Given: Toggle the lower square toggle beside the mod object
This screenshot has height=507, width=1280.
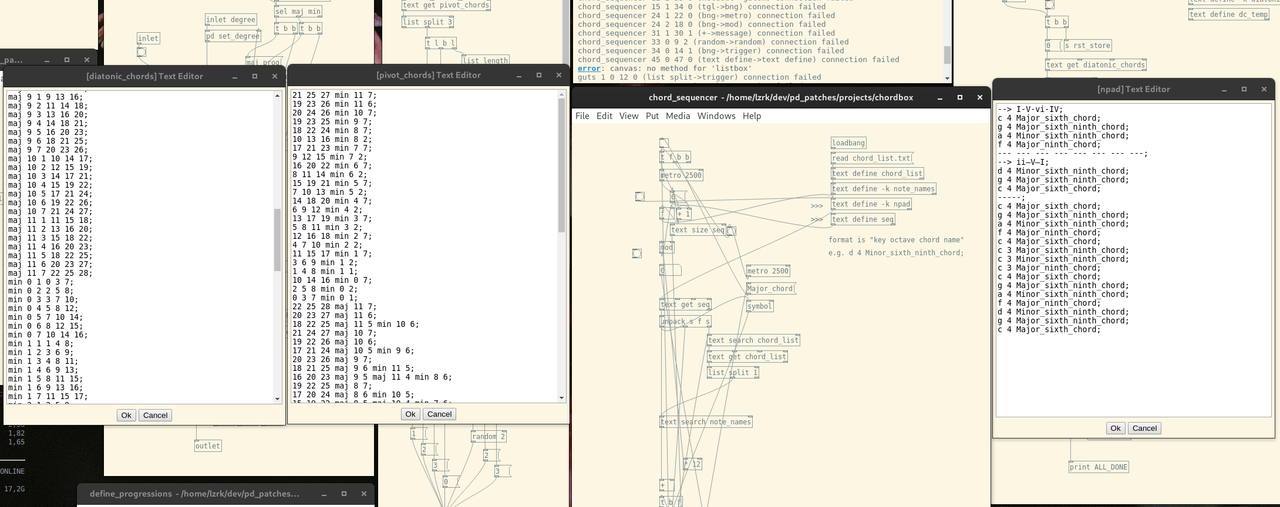Looking at the screenshot, I should 637,253.
